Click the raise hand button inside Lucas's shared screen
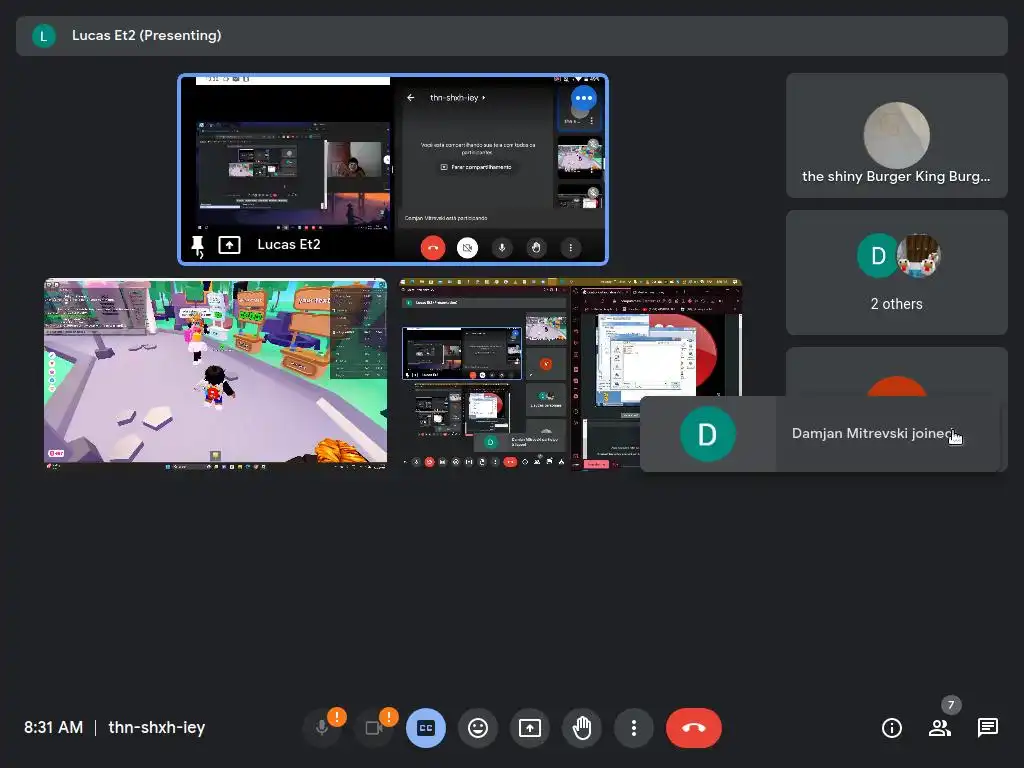This screenshot has width=1024, height=768. [x=536, y=248]
